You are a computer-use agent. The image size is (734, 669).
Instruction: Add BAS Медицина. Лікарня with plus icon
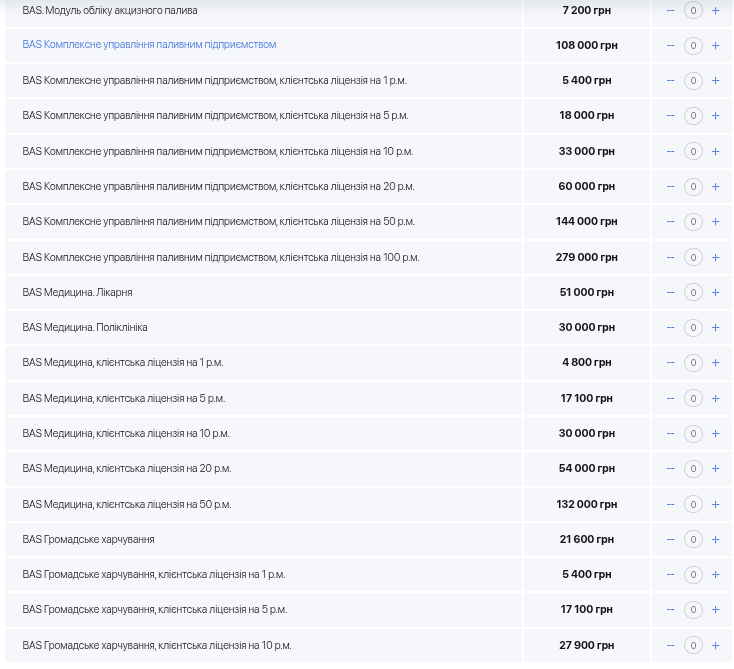(715, 293)
